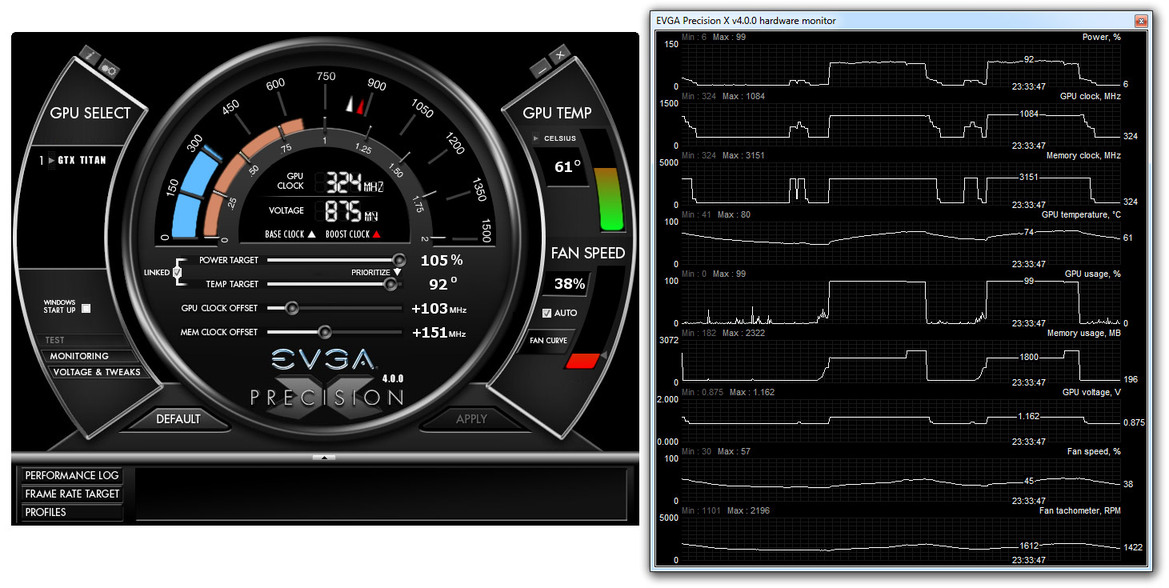1169x588 pixels.
Task: Click the small arrow above Performance Log panel
Action: tap(324, 457)
